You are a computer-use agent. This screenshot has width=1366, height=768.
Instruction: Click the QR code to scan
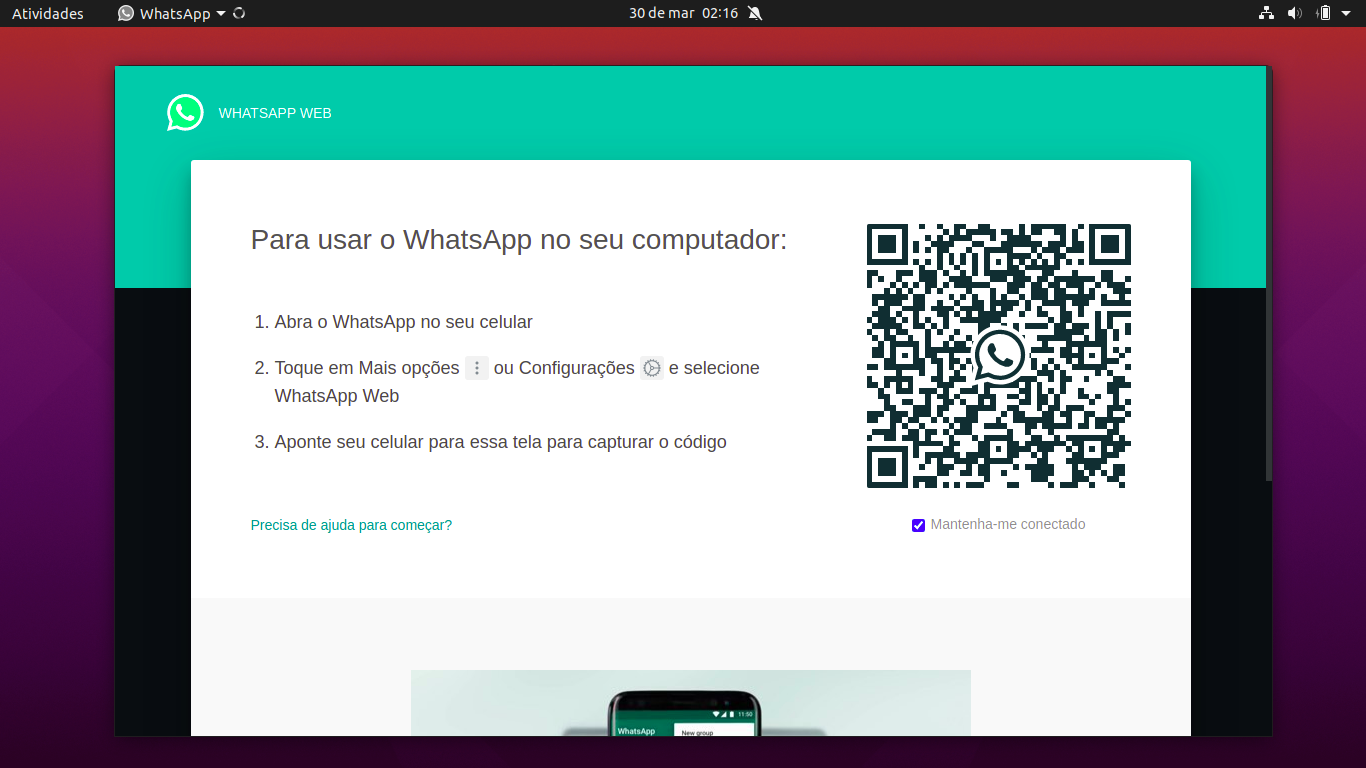pyautogui.click(x=999, y=356)
